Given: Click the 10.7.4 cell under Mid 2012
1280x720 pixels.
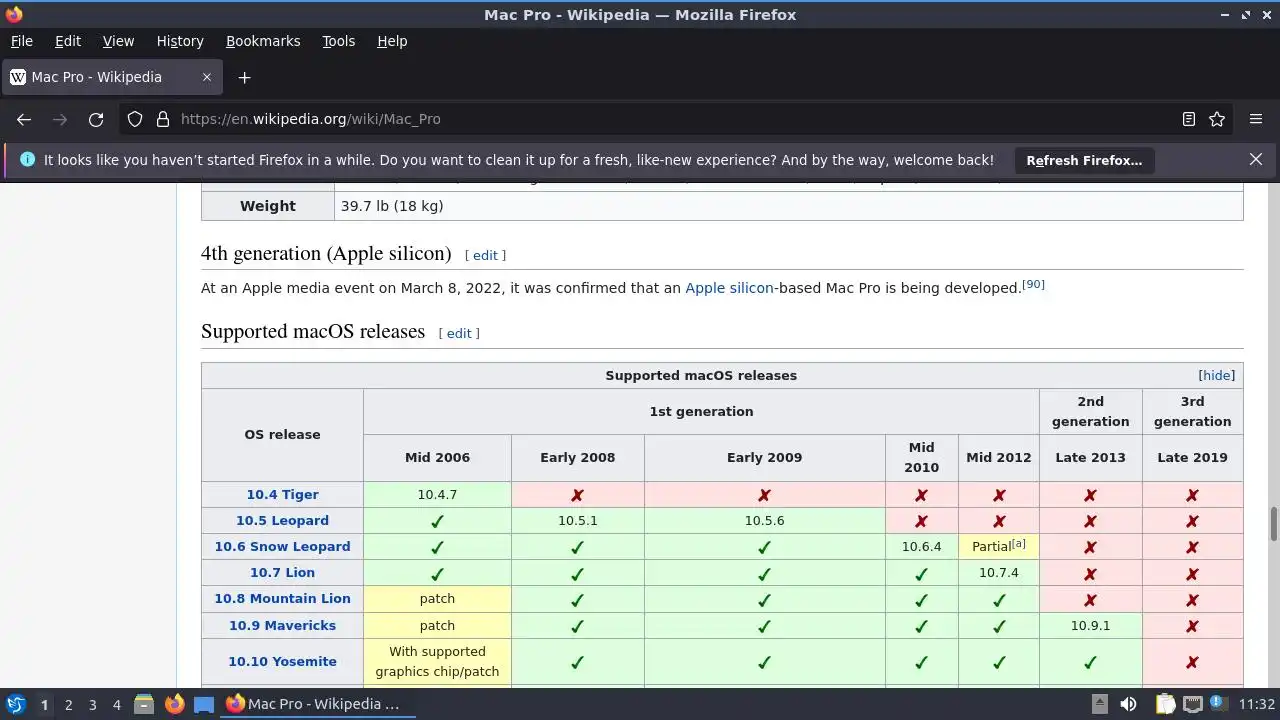Looking at the screenshot, I should [999, 572].
